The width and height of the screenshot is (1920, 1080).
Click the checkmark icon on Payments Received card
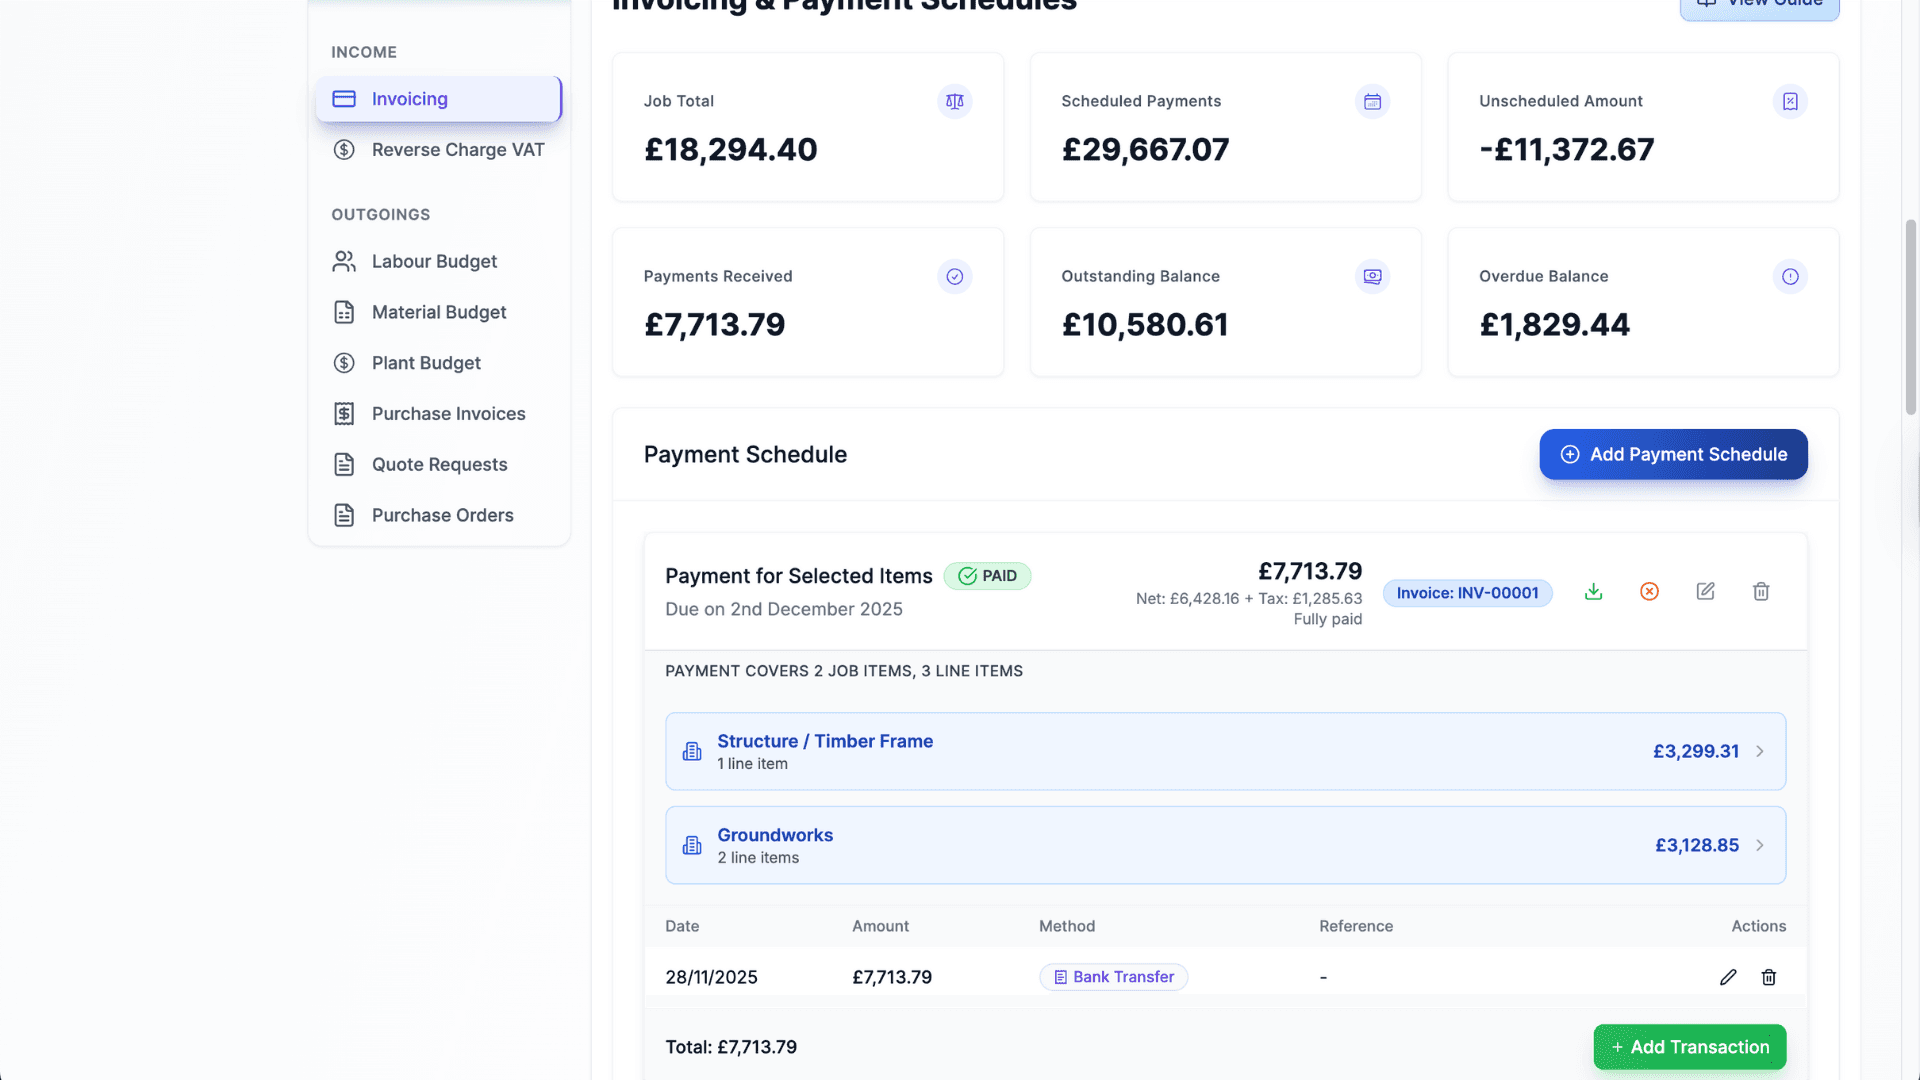(955, 276)
